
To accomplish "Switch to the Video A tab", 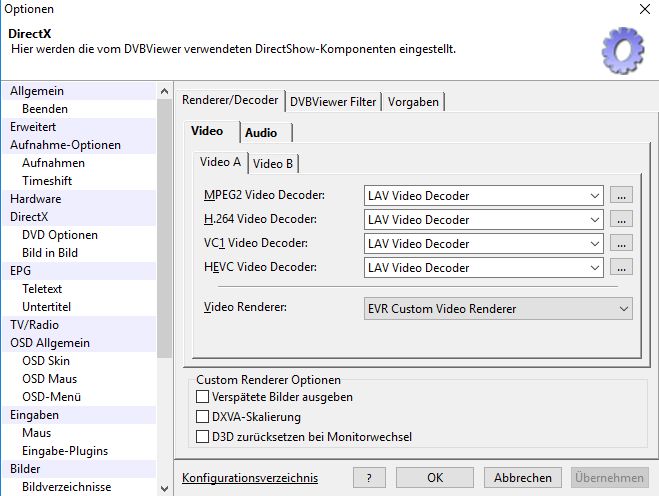I will pos(220,162).
